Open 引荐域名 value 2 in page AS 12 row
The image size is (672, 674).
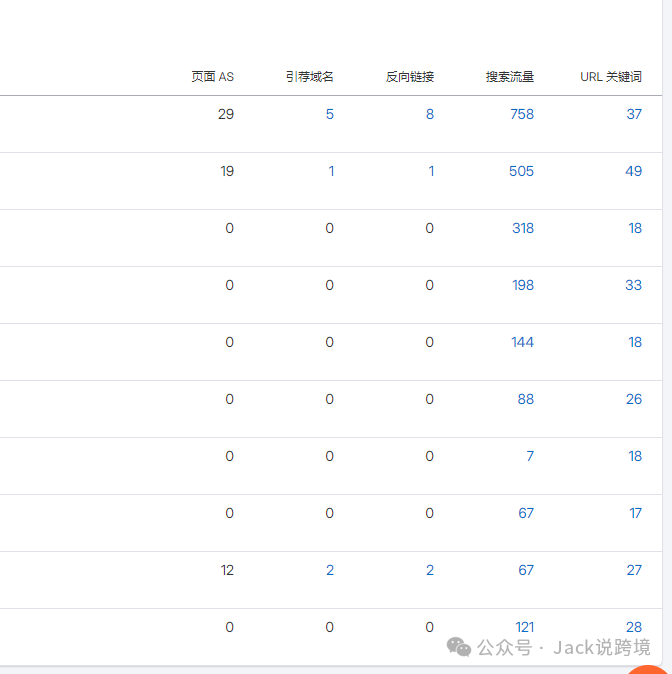(330, 570)
